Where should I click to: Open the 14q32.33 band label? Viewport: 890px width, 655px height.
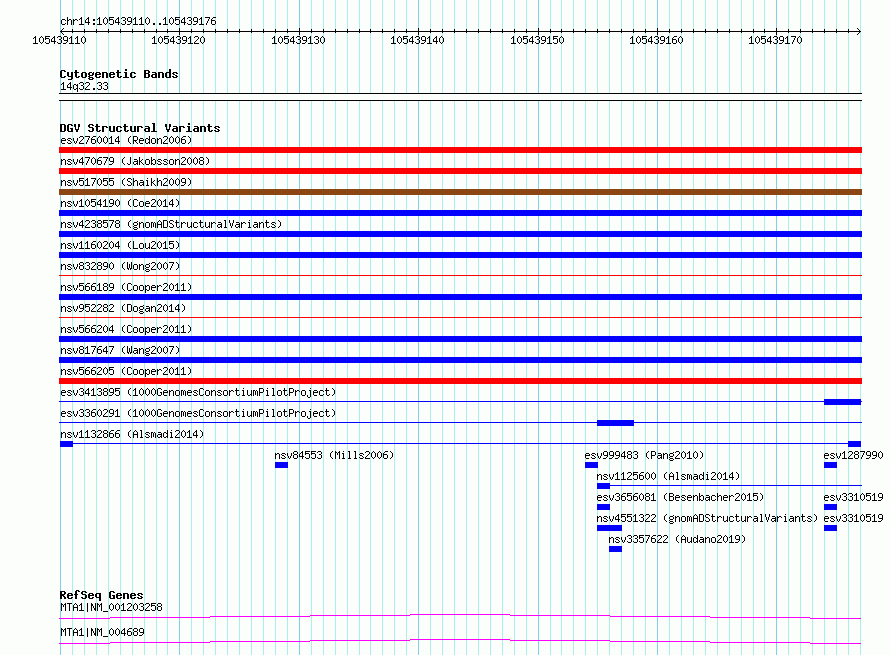pos(84,86)
